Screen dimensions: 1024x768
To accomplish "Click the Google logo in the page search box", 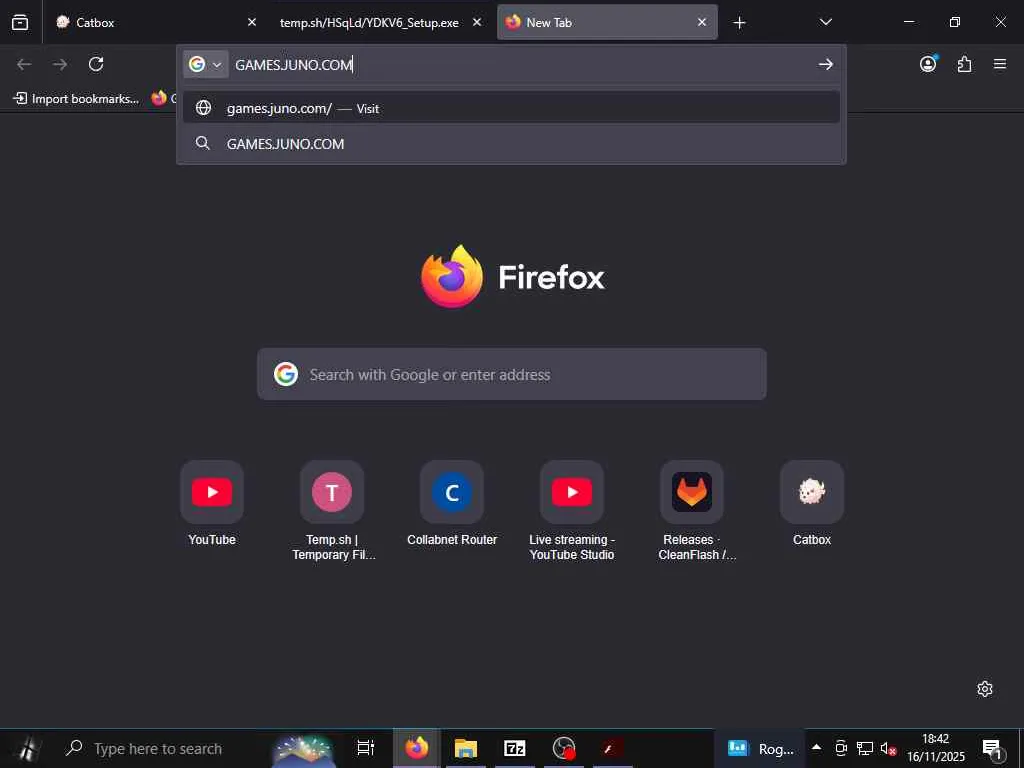I will click(x=286, y=374).
